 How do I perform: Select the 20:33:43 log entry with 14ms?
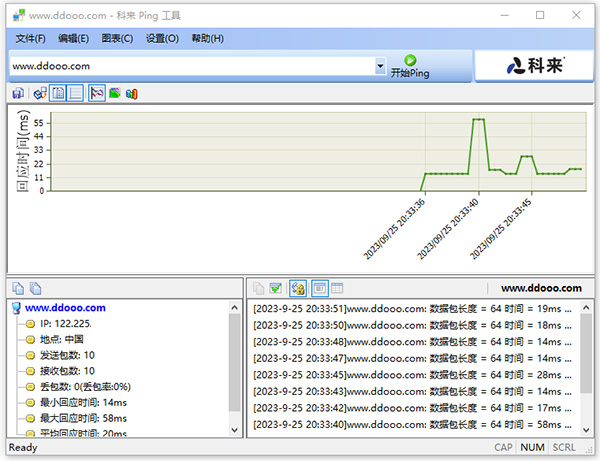(412, 392)
